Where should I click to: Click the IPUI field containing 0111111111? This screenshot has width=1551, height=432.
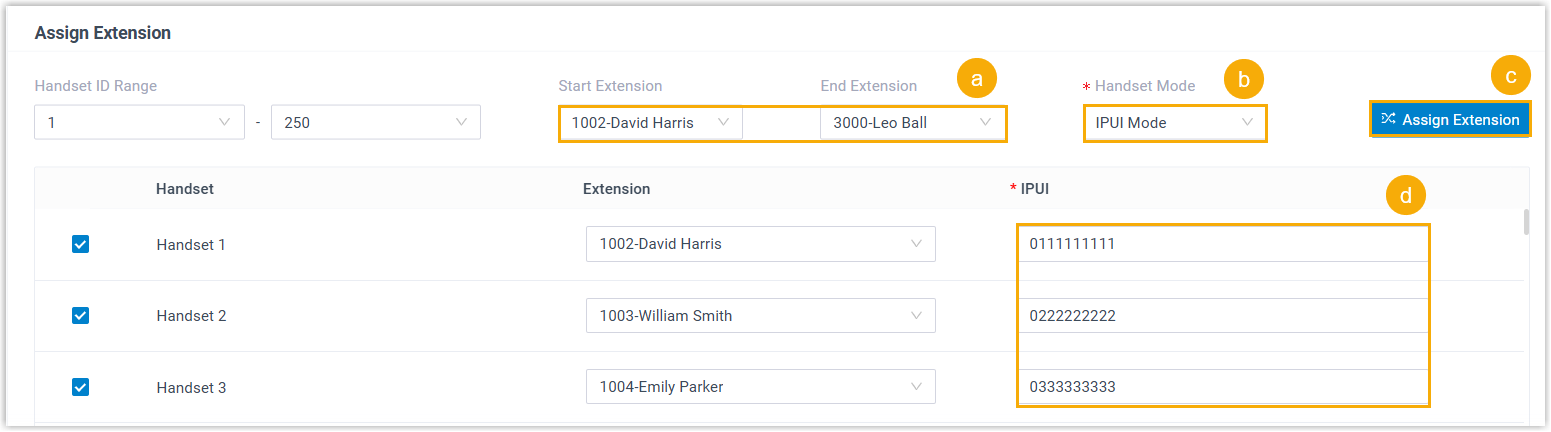[x=1222, y=244]
